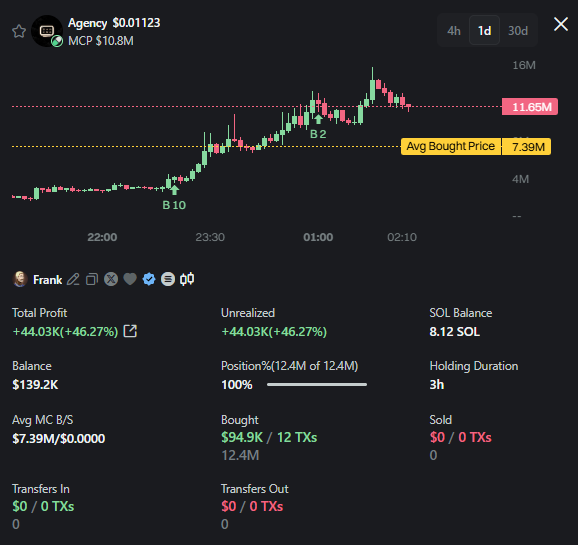Click the blue verified badge icon

[149, 279]
